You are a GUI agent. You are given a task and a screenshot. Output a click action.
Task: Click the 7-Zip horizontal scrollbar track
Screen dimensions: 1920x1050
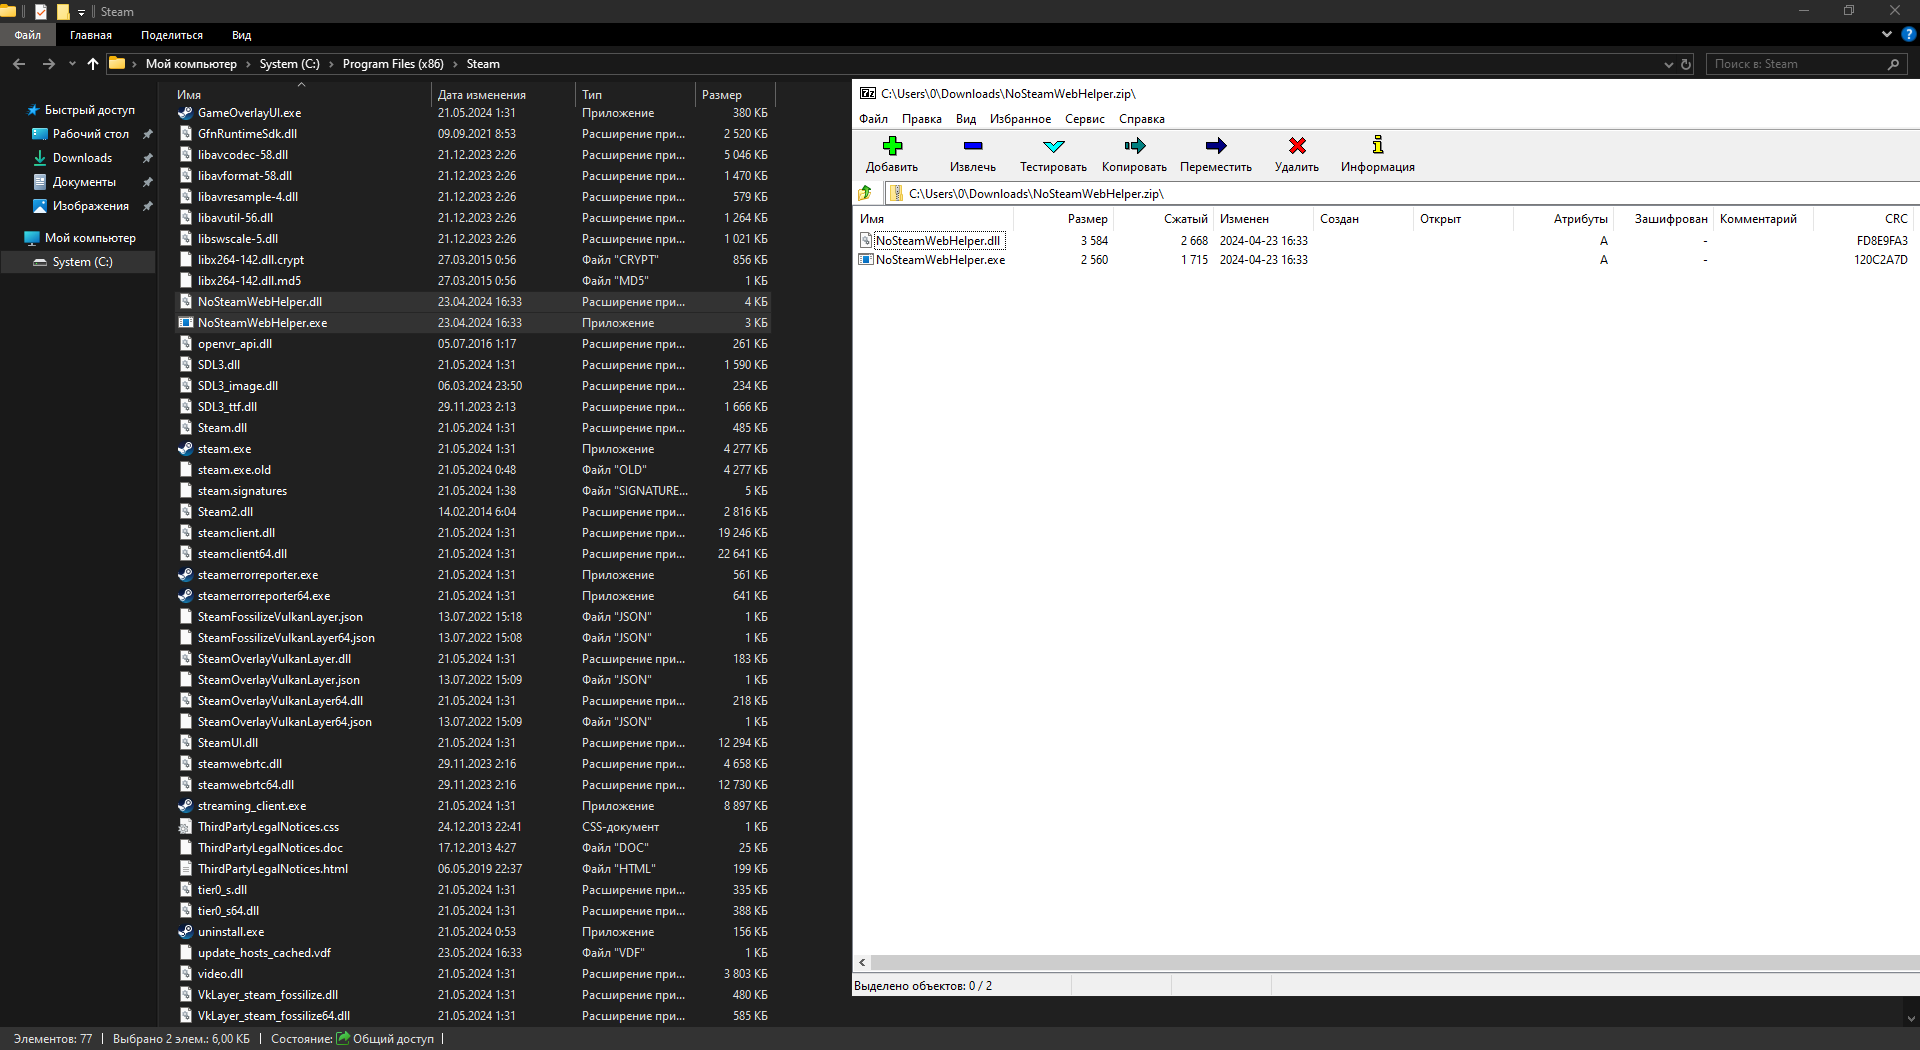click(x=1395, y=963)
